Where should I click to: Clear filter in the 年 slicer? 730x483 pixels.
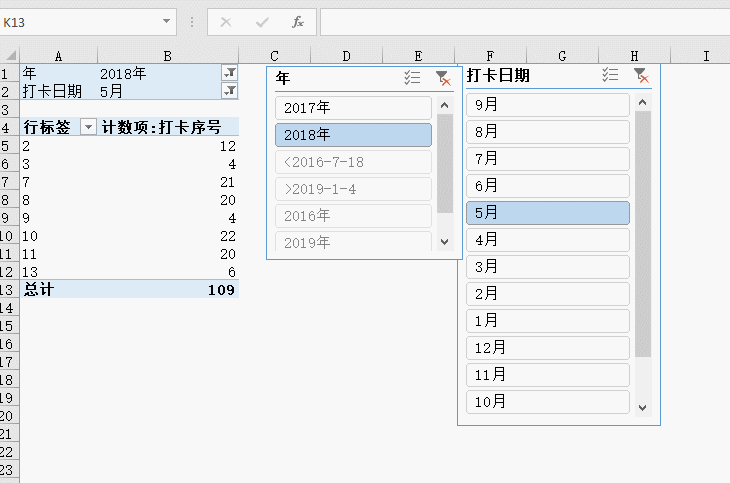click(x=443, y=78)
